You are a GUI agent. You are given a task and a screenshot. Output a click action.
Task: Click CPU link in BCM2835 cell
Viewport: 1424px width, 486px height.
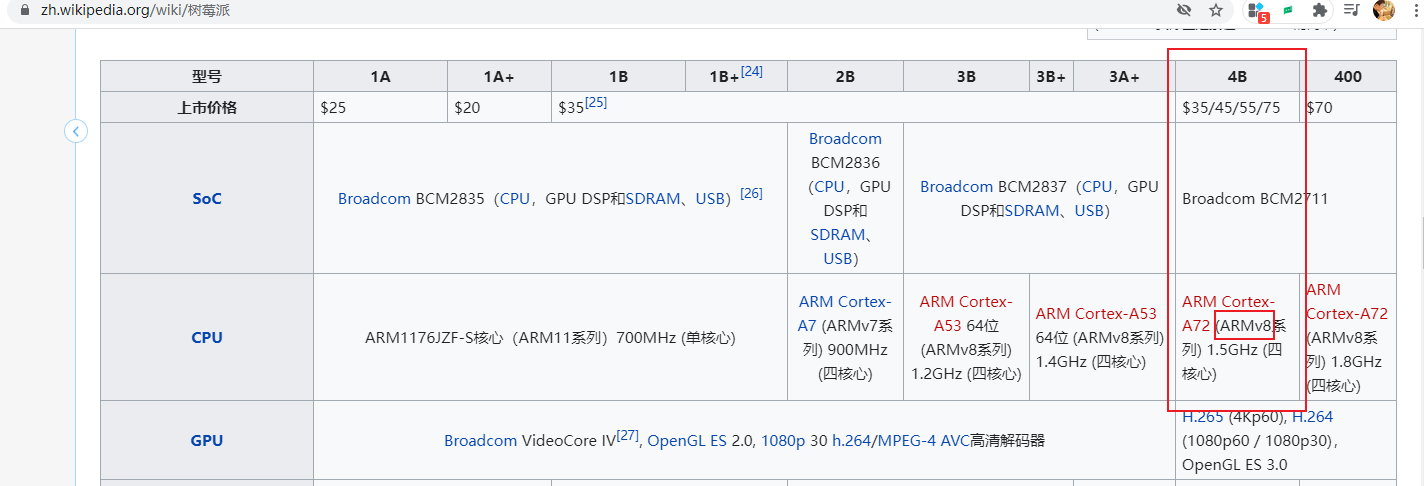pos(515,198)
